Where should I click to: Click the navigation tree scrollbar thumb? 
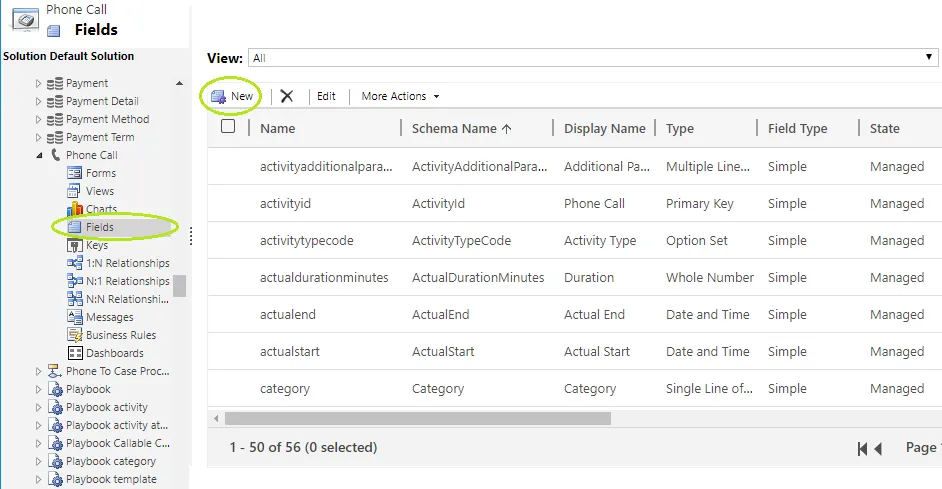pos(179,286)
